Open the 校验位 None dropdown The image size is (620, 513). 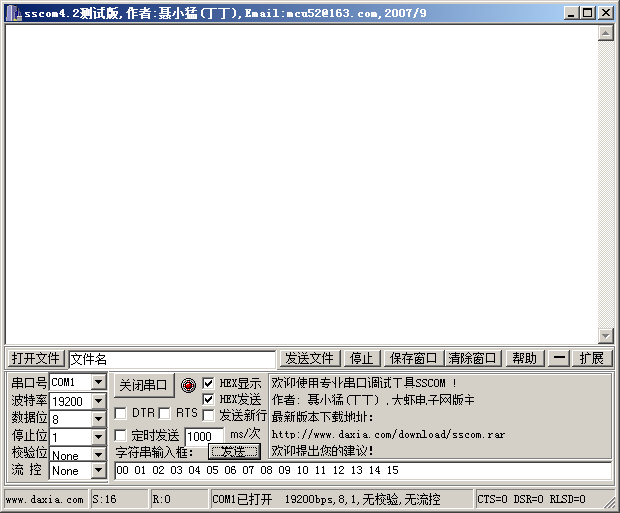[98, 454]
